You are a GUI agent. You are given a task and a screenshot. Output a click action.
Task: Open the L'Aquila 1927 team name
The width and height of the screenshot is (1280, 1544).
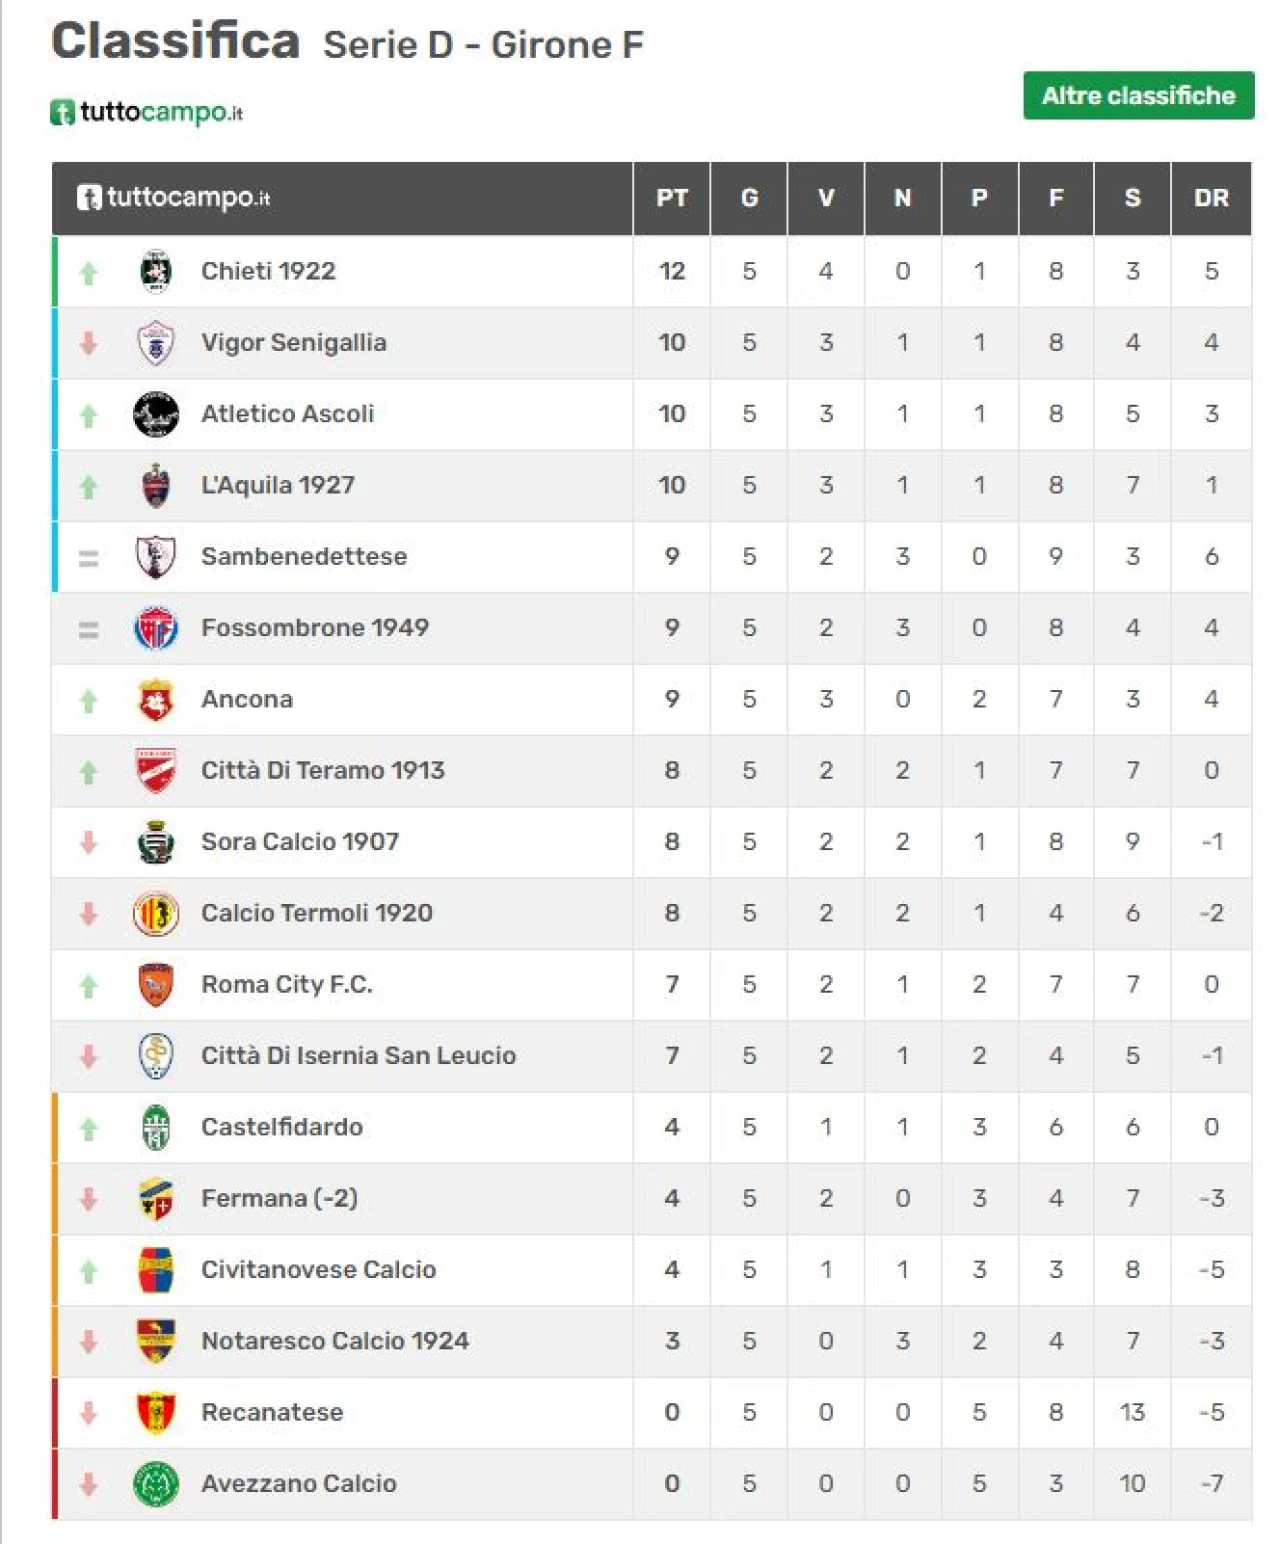278,485
